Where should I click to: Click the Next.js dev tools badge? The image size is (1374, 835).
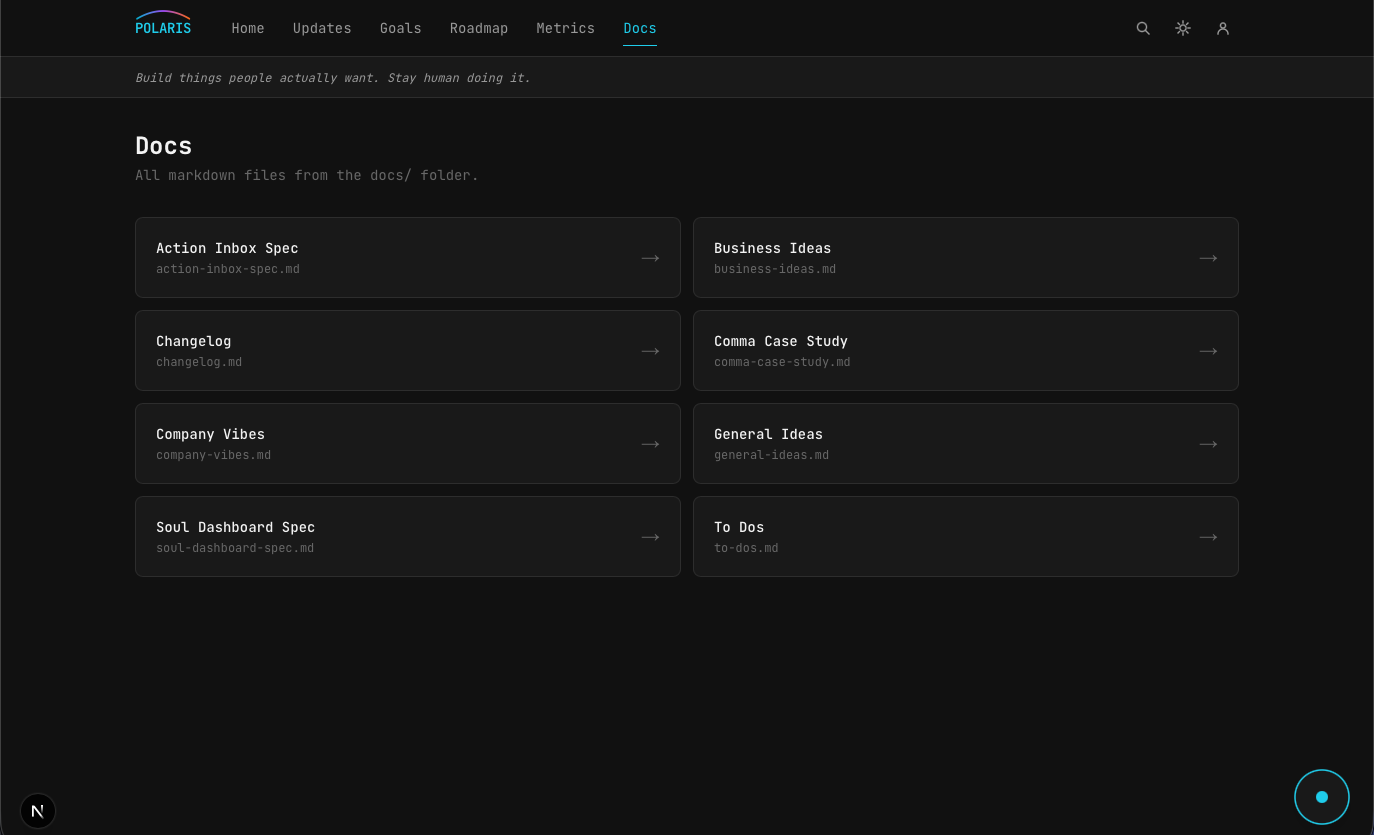click(x=38, y=811)
